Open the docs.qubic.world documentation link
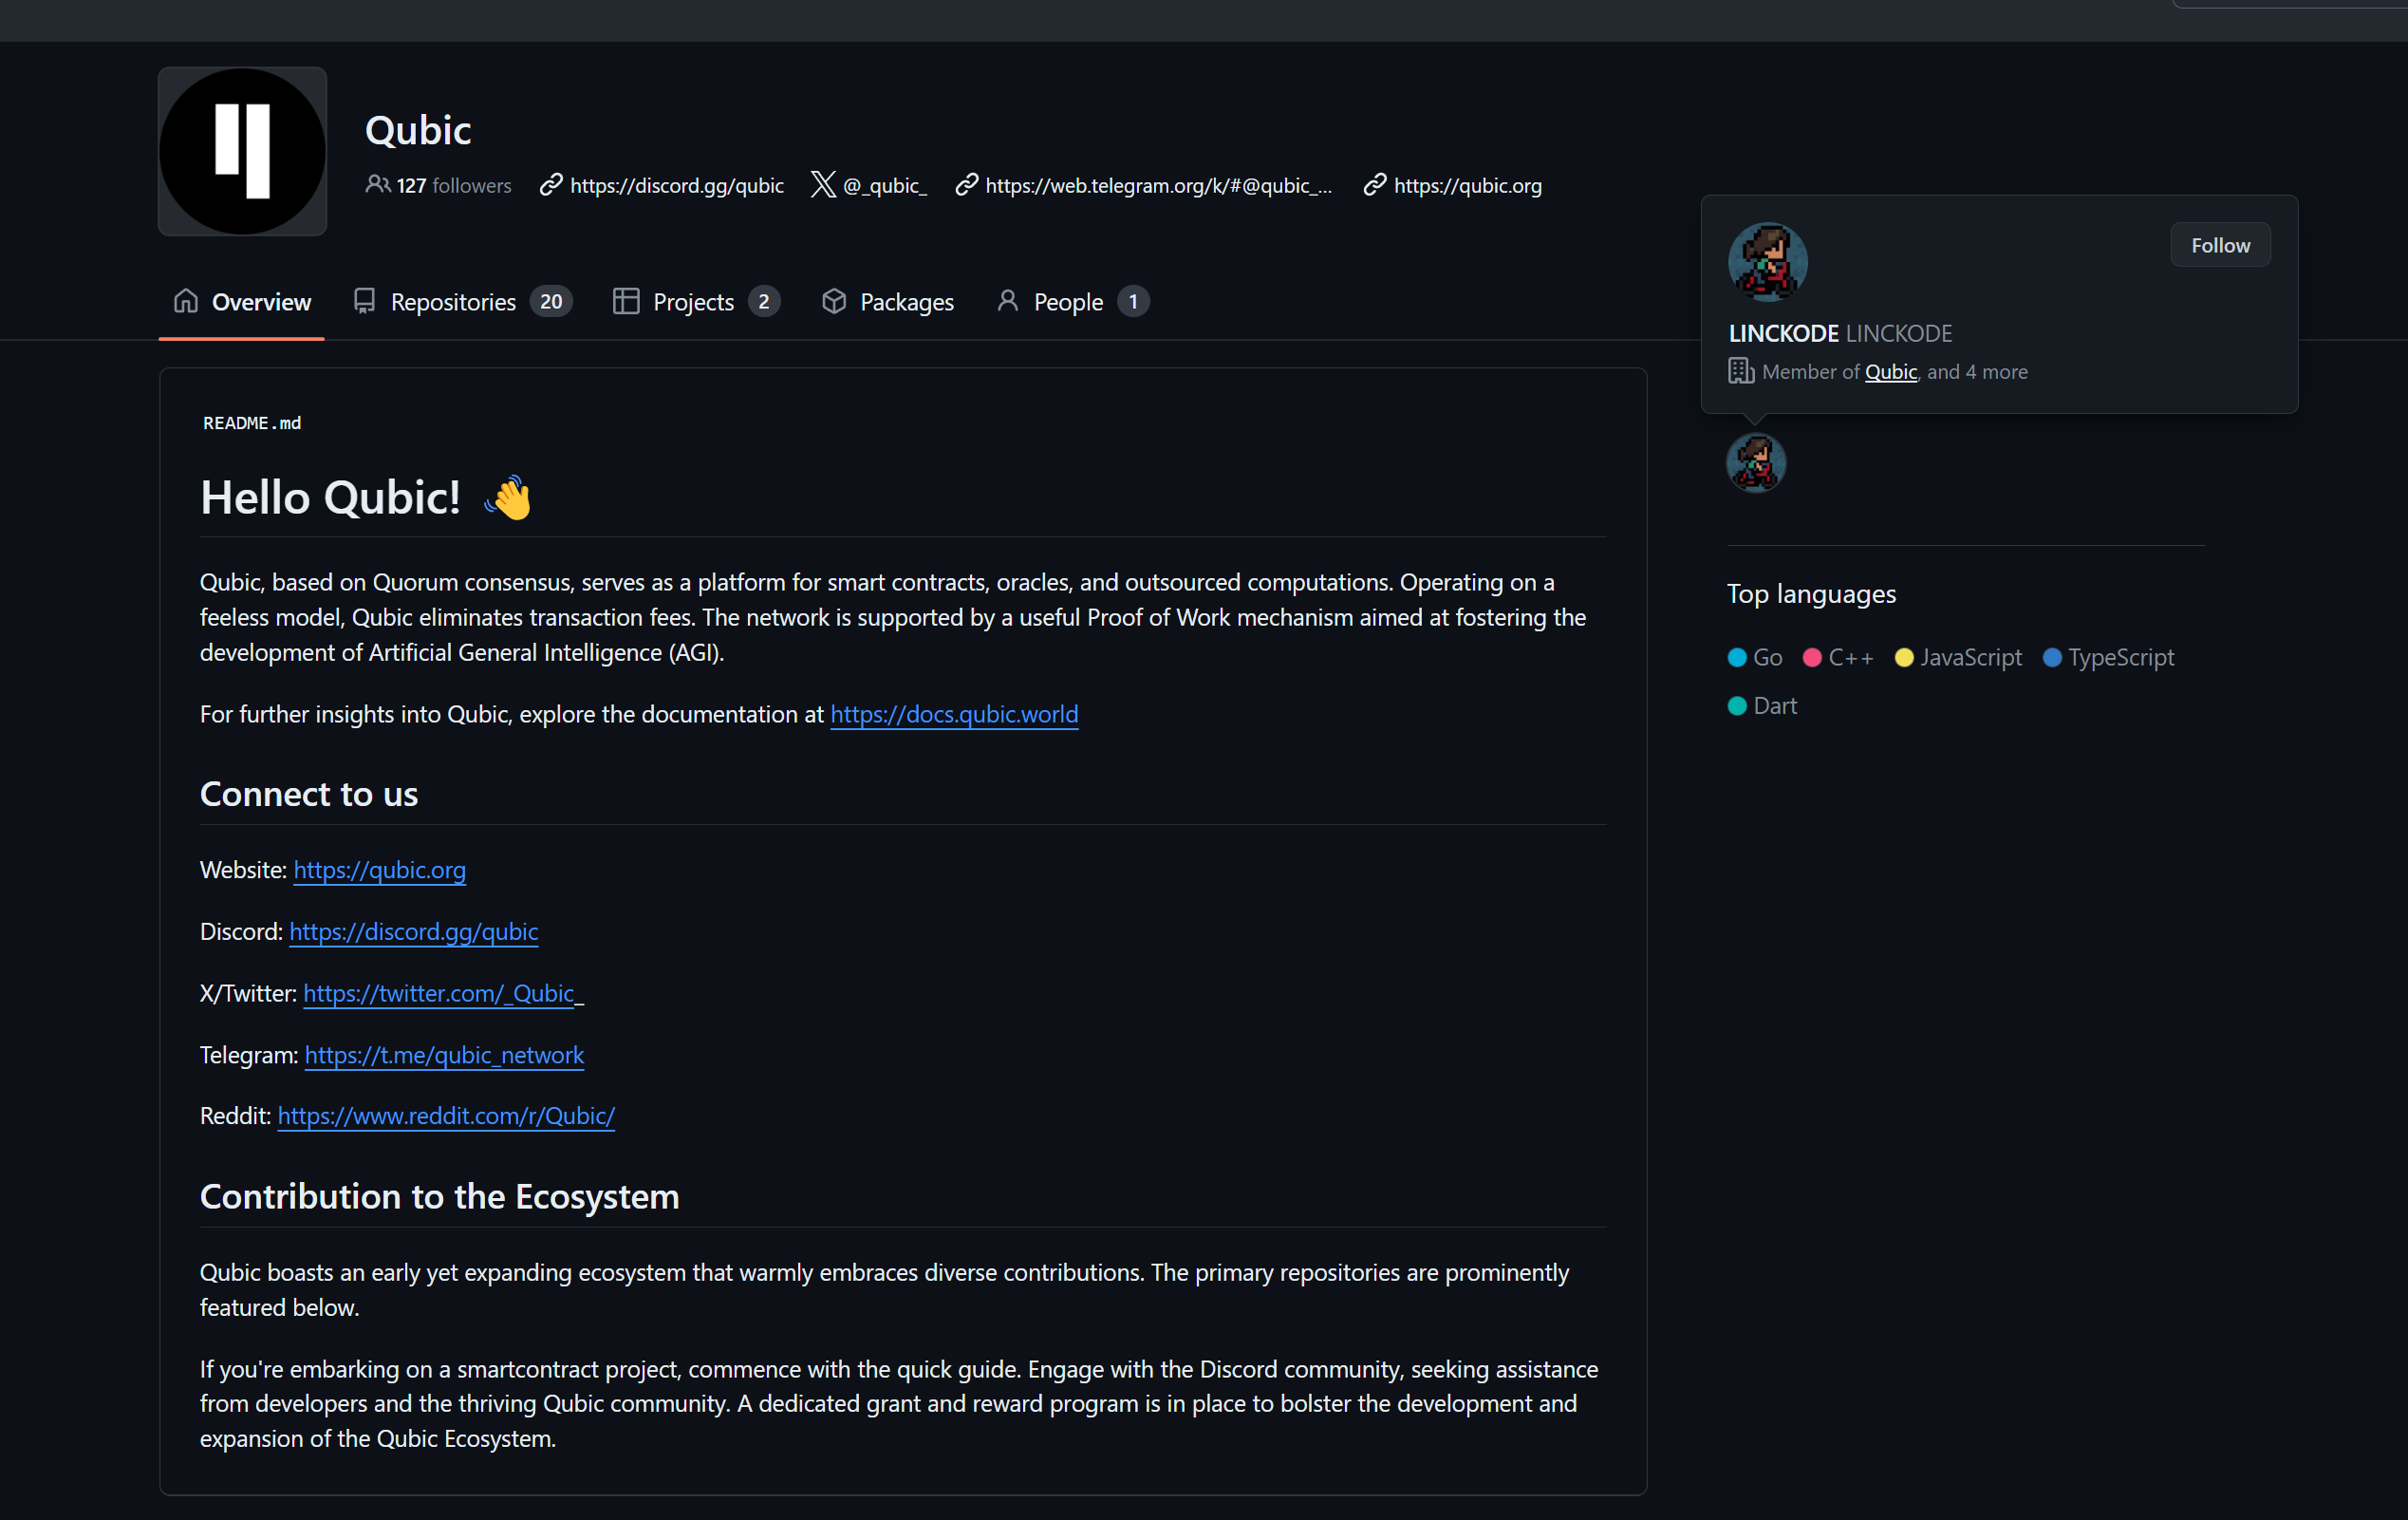This screenshot has height=1520, width=2408. (x=954, y=714)
